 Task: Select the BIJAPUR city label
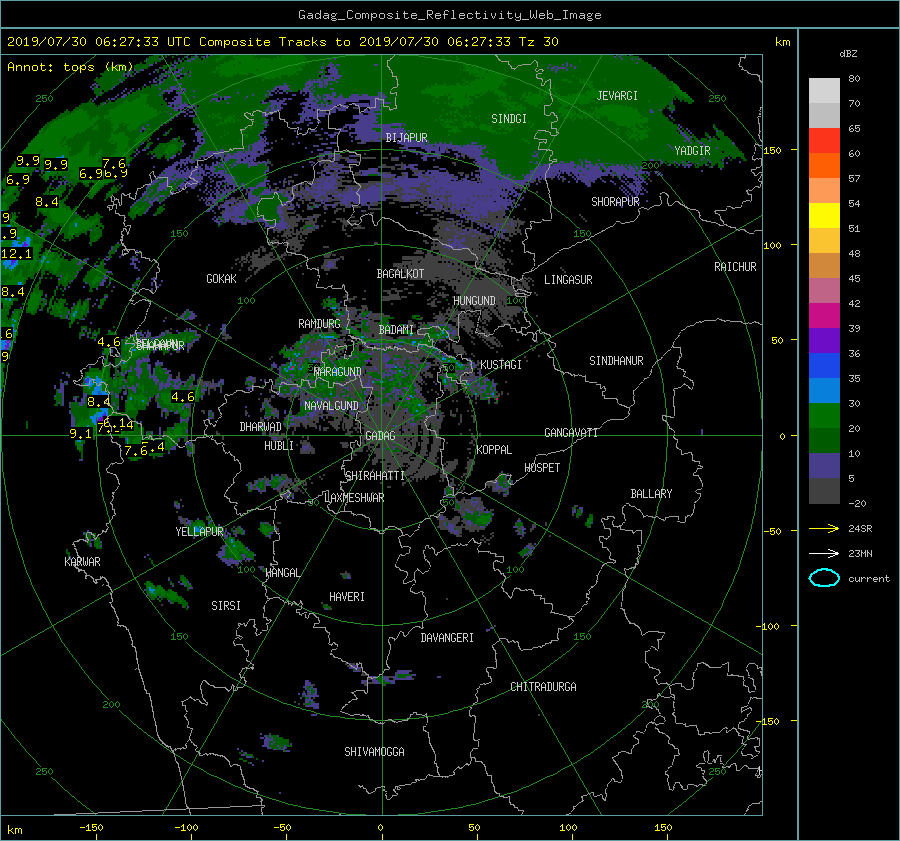[406, 138]
